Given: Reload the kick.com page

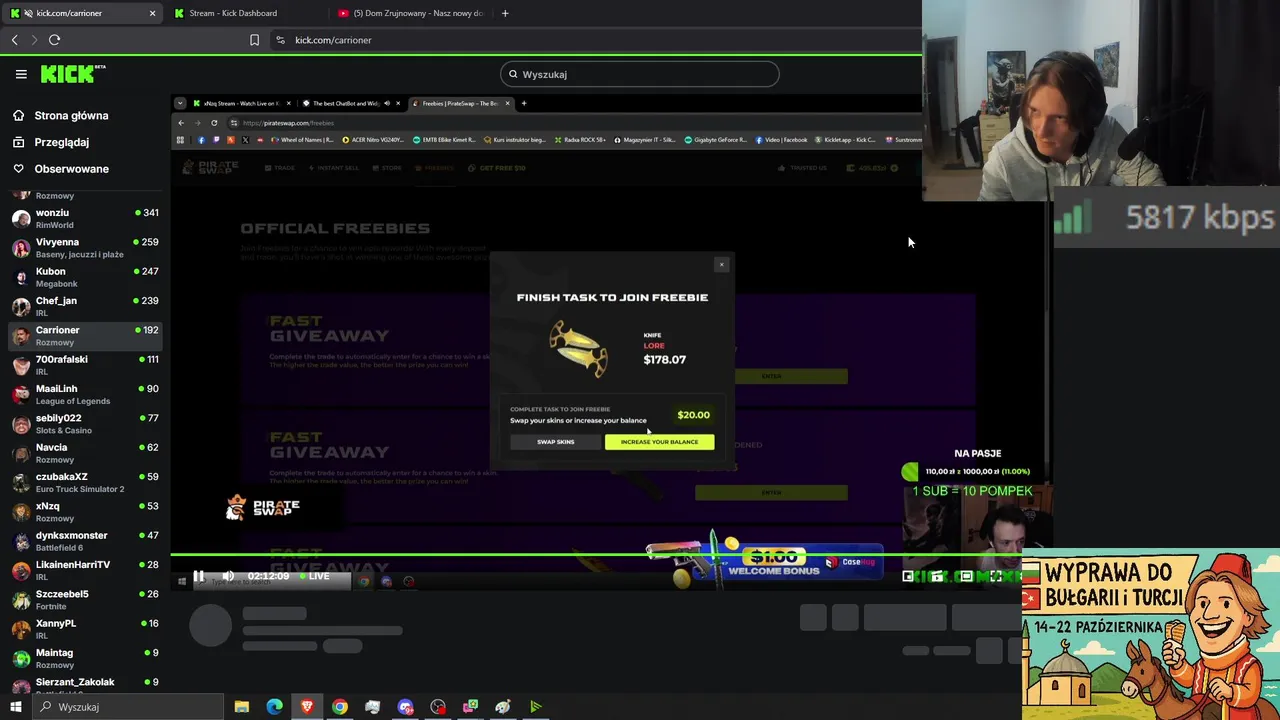Looking at the screenshot, I should tap(54, 40).
